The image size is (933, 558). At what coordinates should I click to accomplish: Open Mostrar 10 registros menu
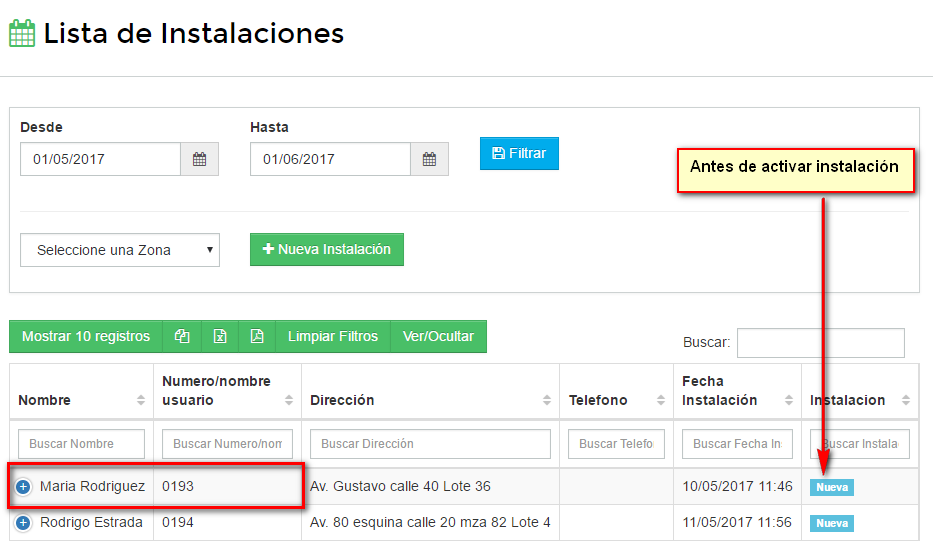click(x=86, y=337)
